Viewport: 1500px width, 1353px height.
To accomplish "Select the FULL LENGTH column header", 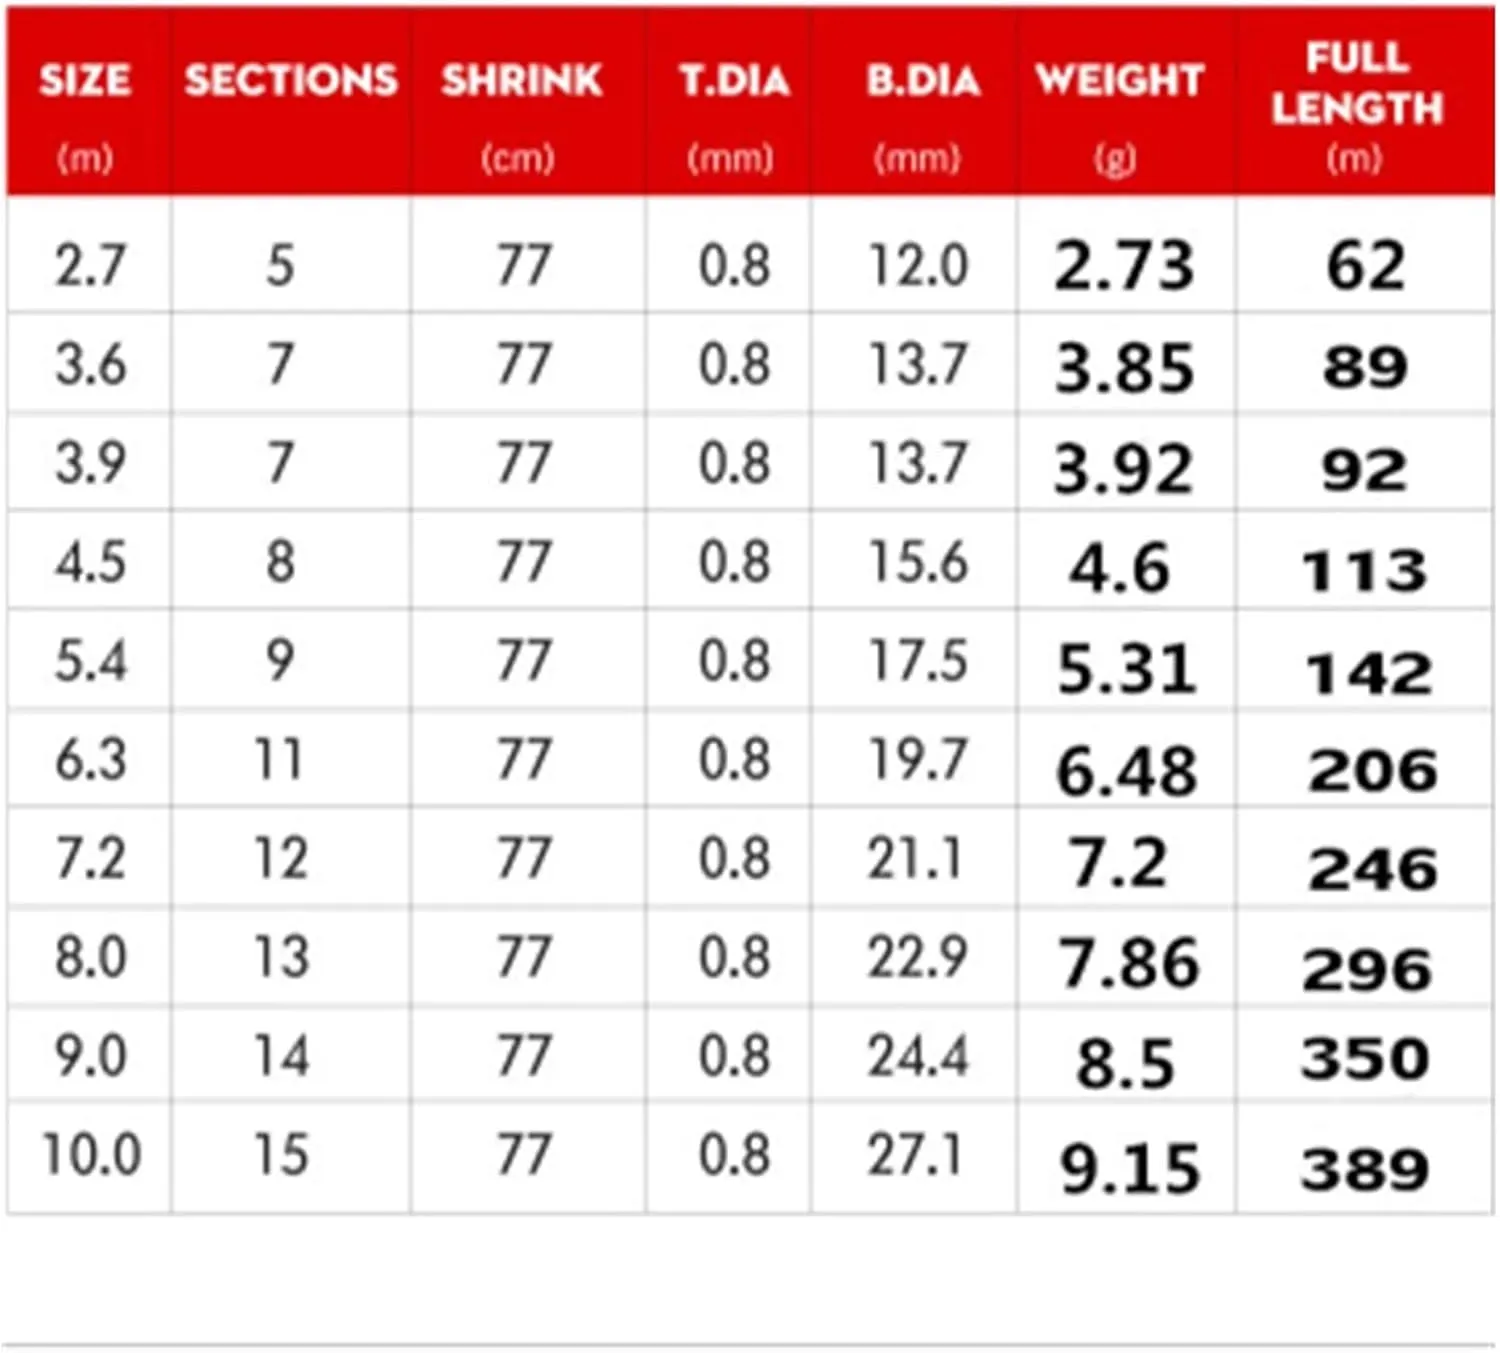I will (1358, 82).
